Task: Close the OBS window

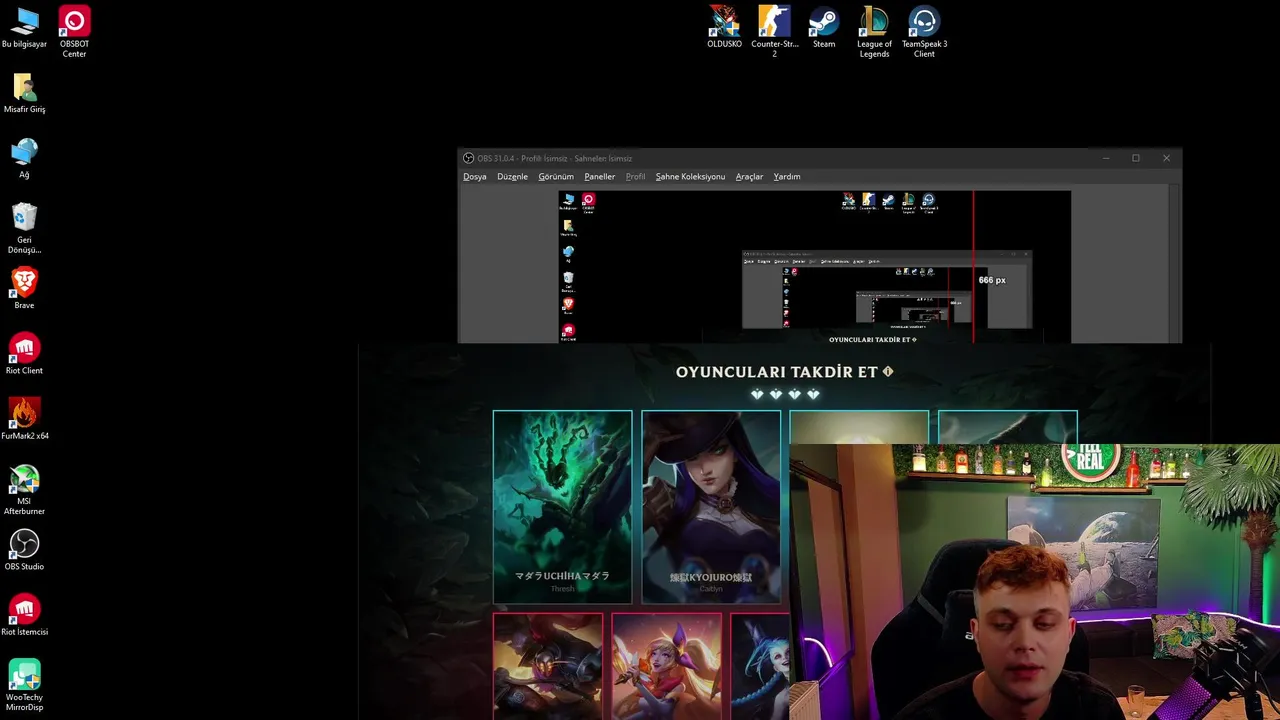Action: (1166, 158)
